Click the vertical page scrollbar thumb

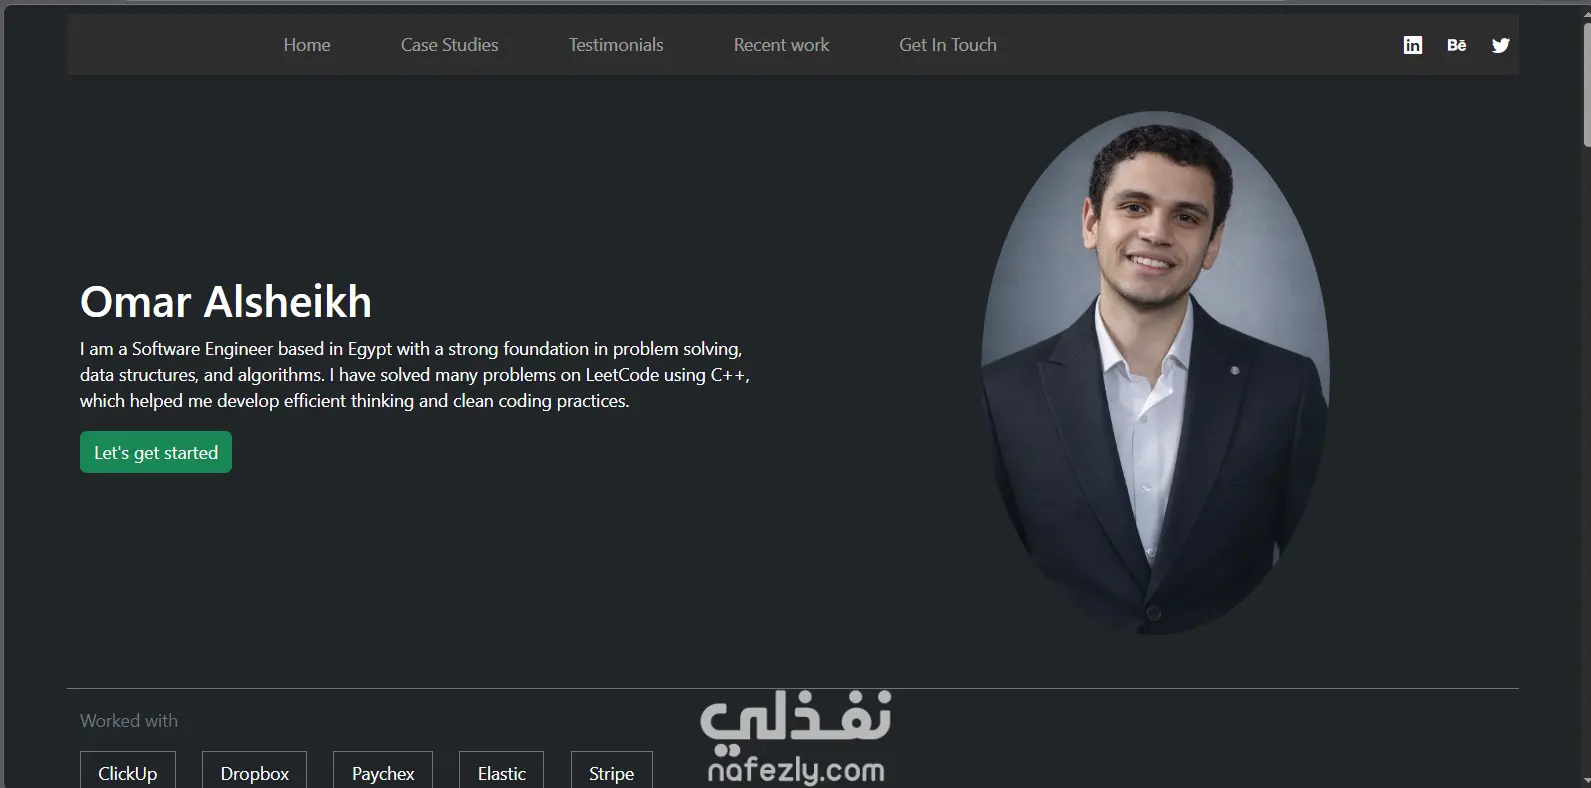[x=1586, y=75]
